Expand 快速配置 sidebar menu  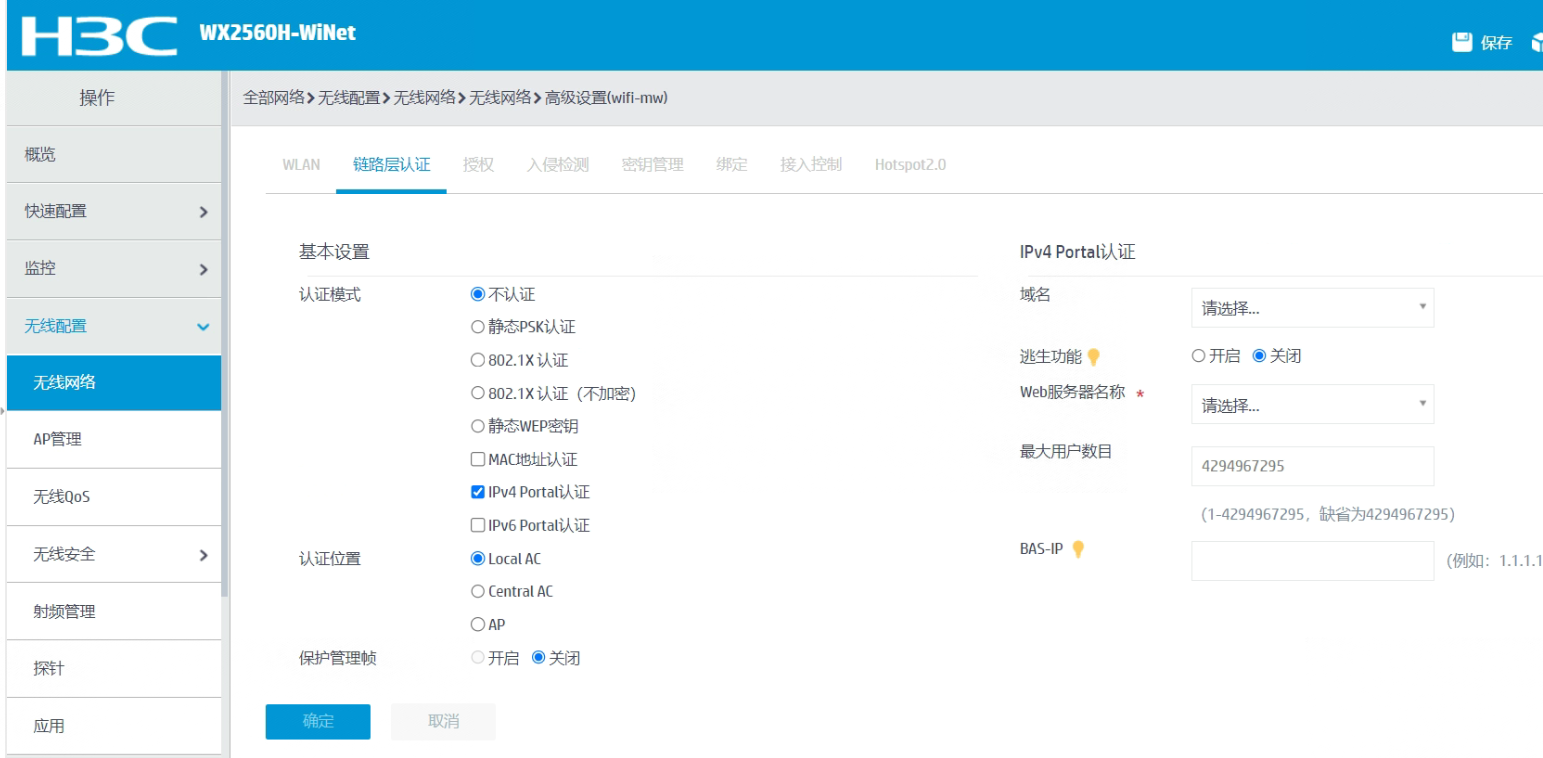pyautogui.click(x=113, y=211)
